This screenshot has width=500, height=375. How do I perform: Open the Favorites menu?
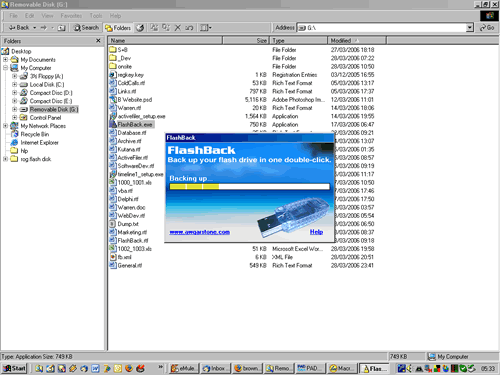(71, 16)
